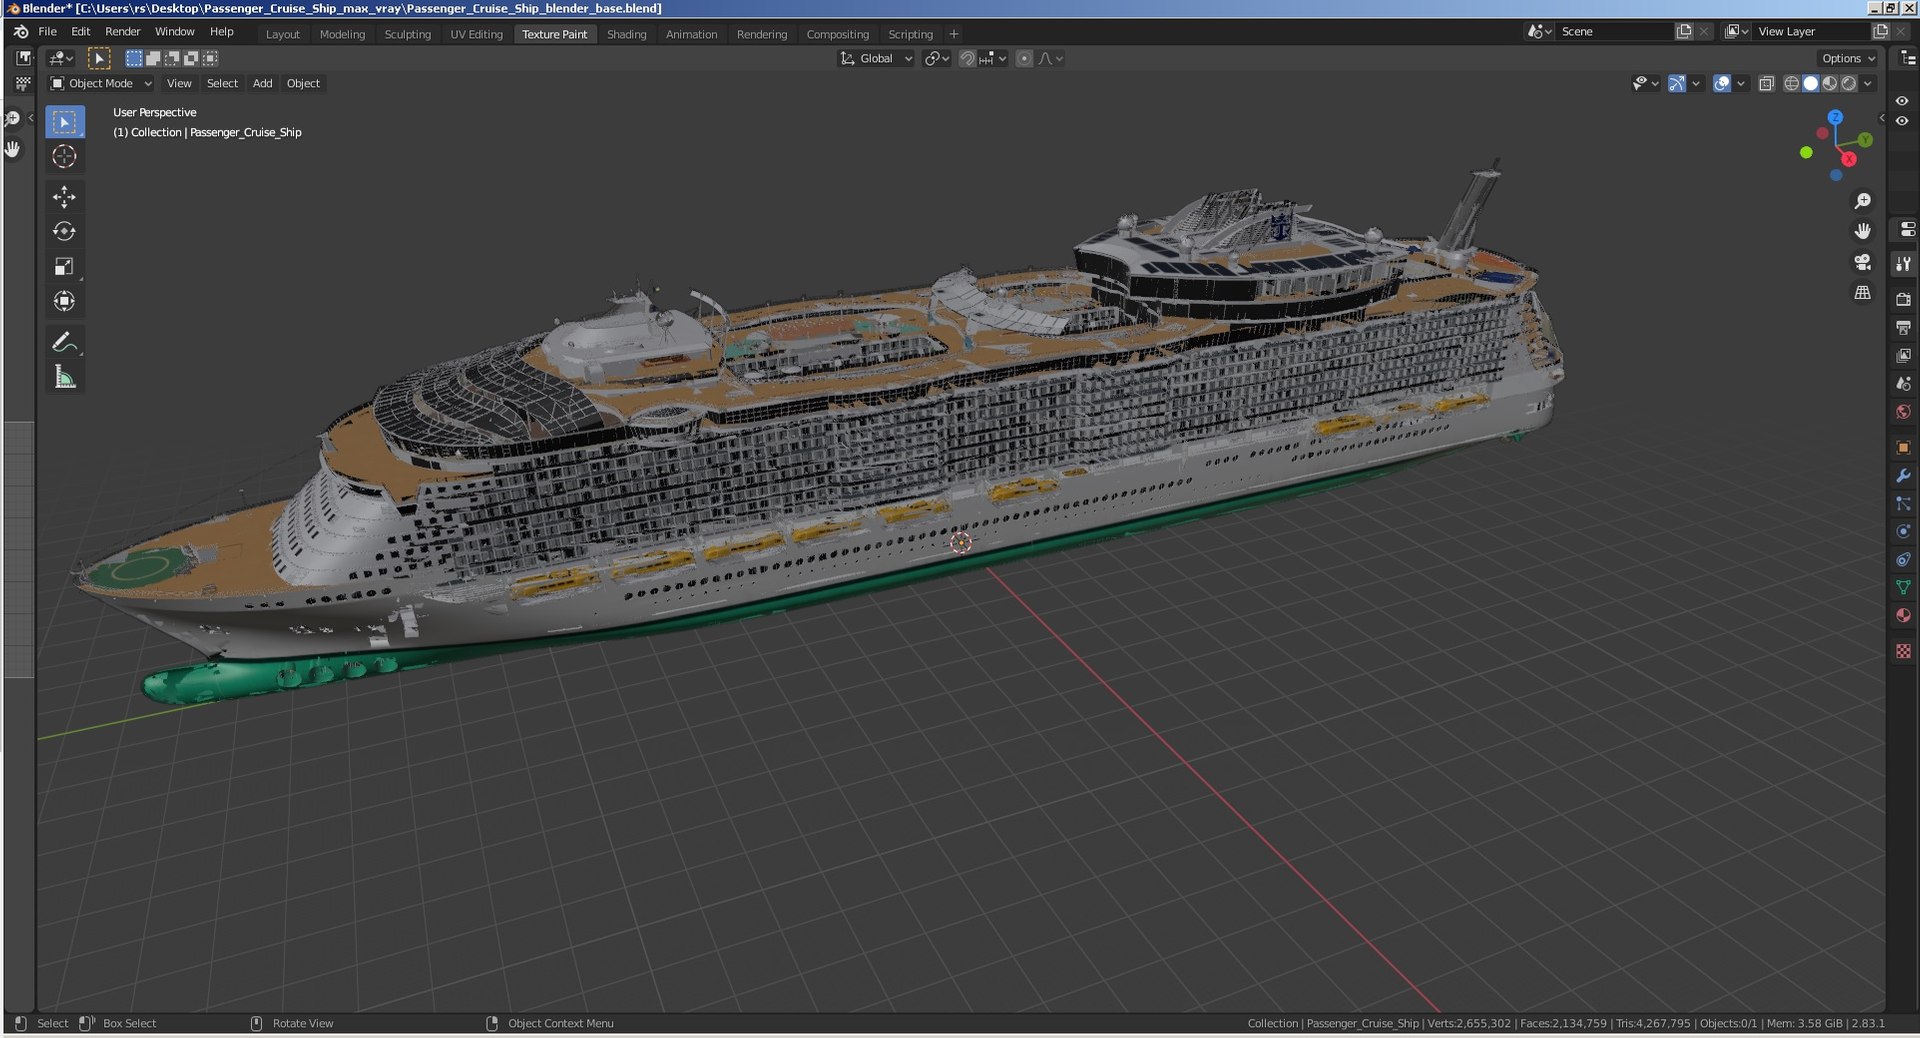The height and width of the screenshot is (1038, 1920).
Task: Choose the Annotate pencil tool
Action: (x=64, y=342)
